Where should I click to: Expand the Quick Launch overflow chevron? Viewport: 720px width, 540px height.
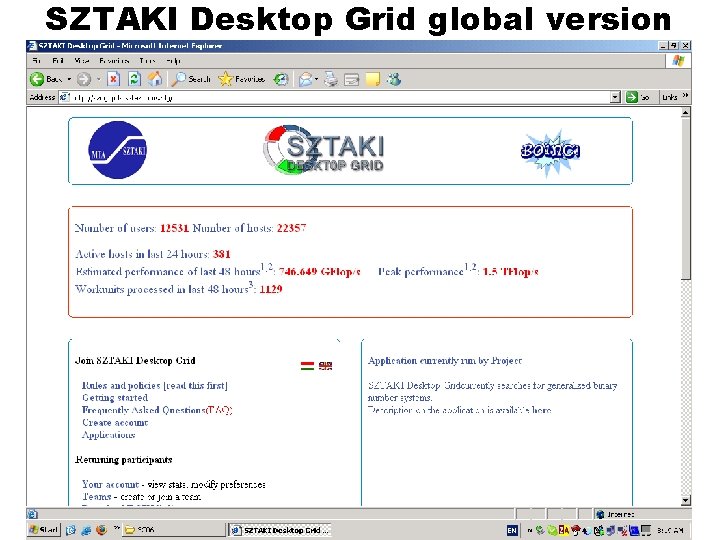(117, 528)
